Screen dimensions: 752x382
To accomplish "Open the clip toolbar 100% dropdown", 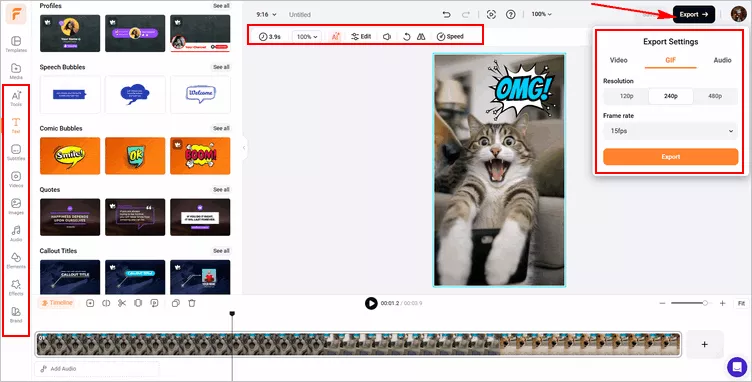I will click(x=307, y=36).
